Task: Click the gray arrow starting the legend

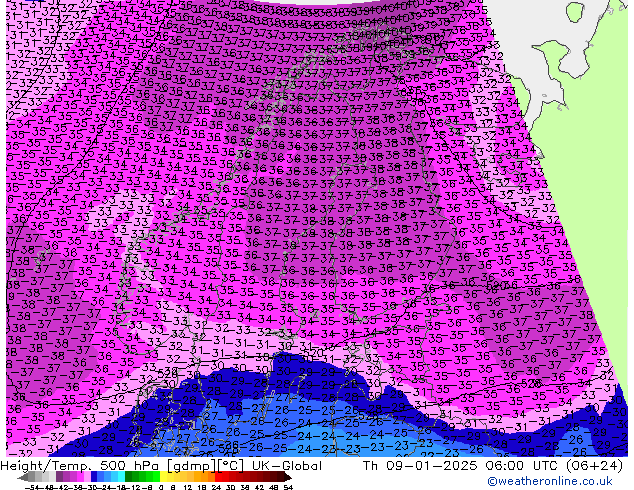Action: click(22, 477)
